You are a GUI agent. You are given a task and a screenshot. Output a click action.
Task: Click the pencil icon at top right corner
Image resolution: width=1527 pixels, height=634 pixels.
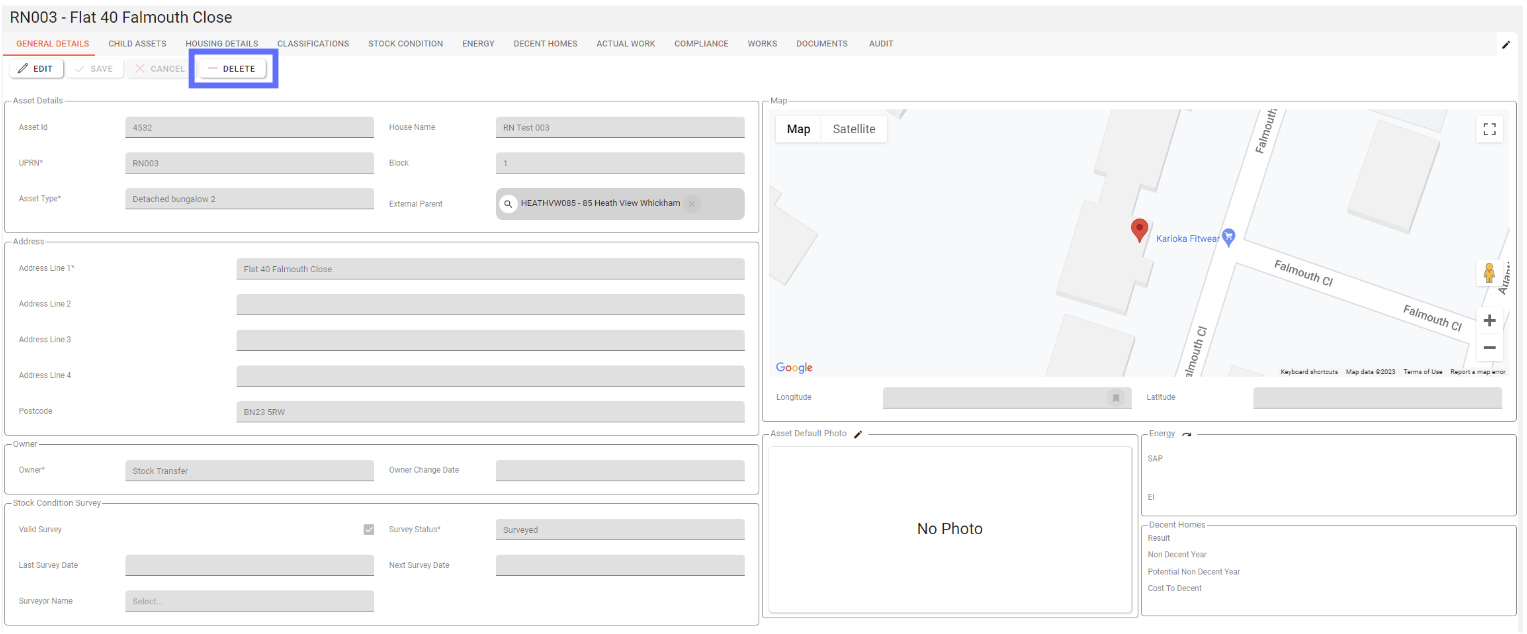(x=1506, y=45)
